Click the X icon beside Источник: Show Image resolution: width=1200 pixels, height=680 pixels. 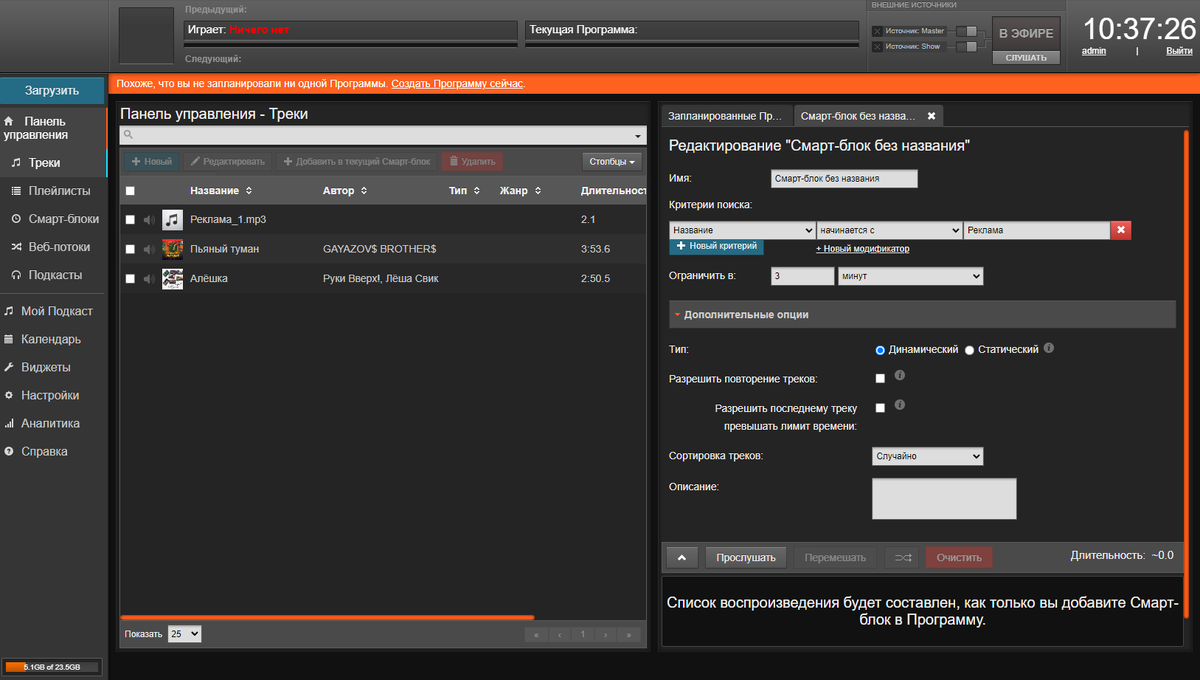877,47
